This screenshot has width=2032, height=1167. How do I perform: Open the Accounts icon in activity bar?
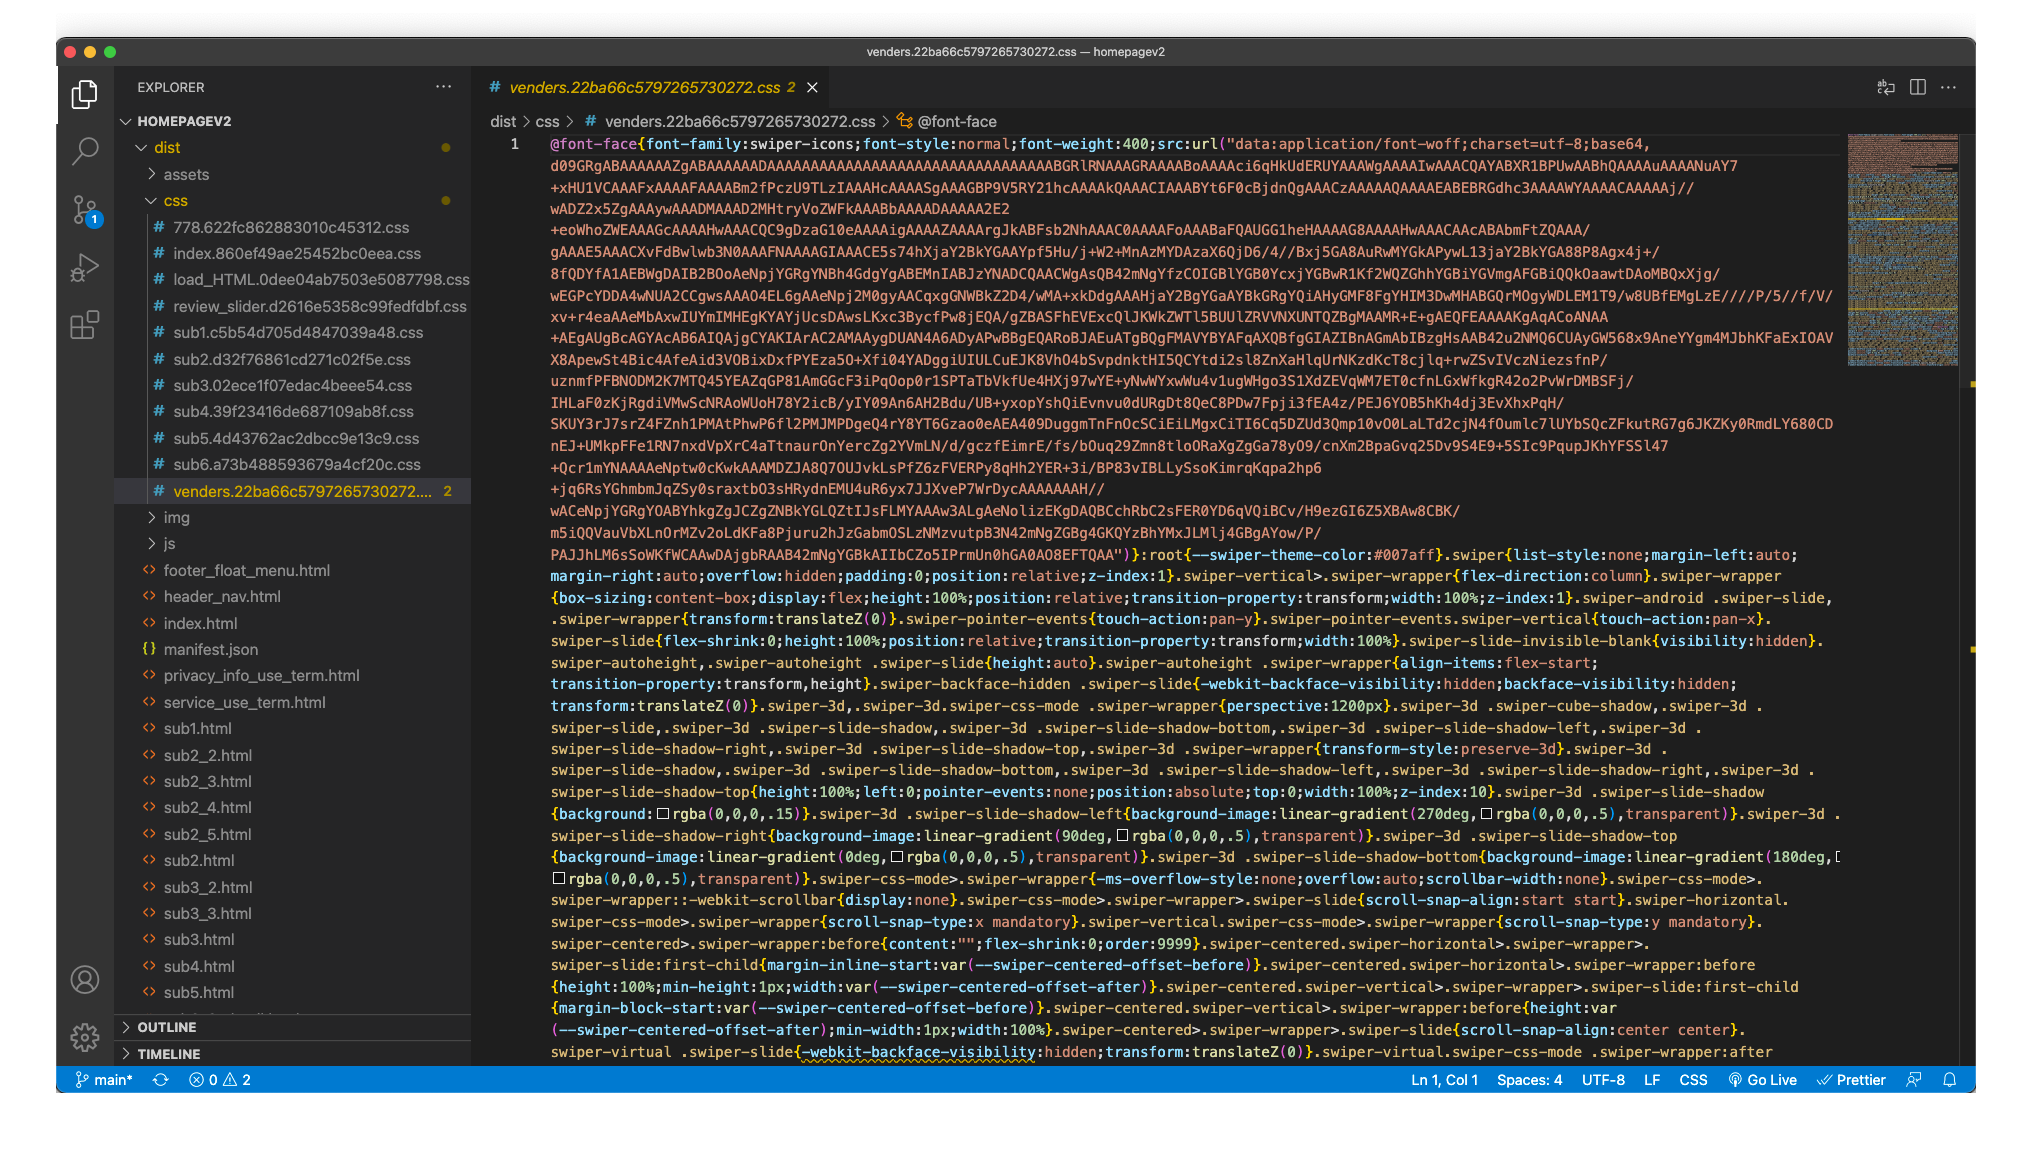tap(85, 980)
